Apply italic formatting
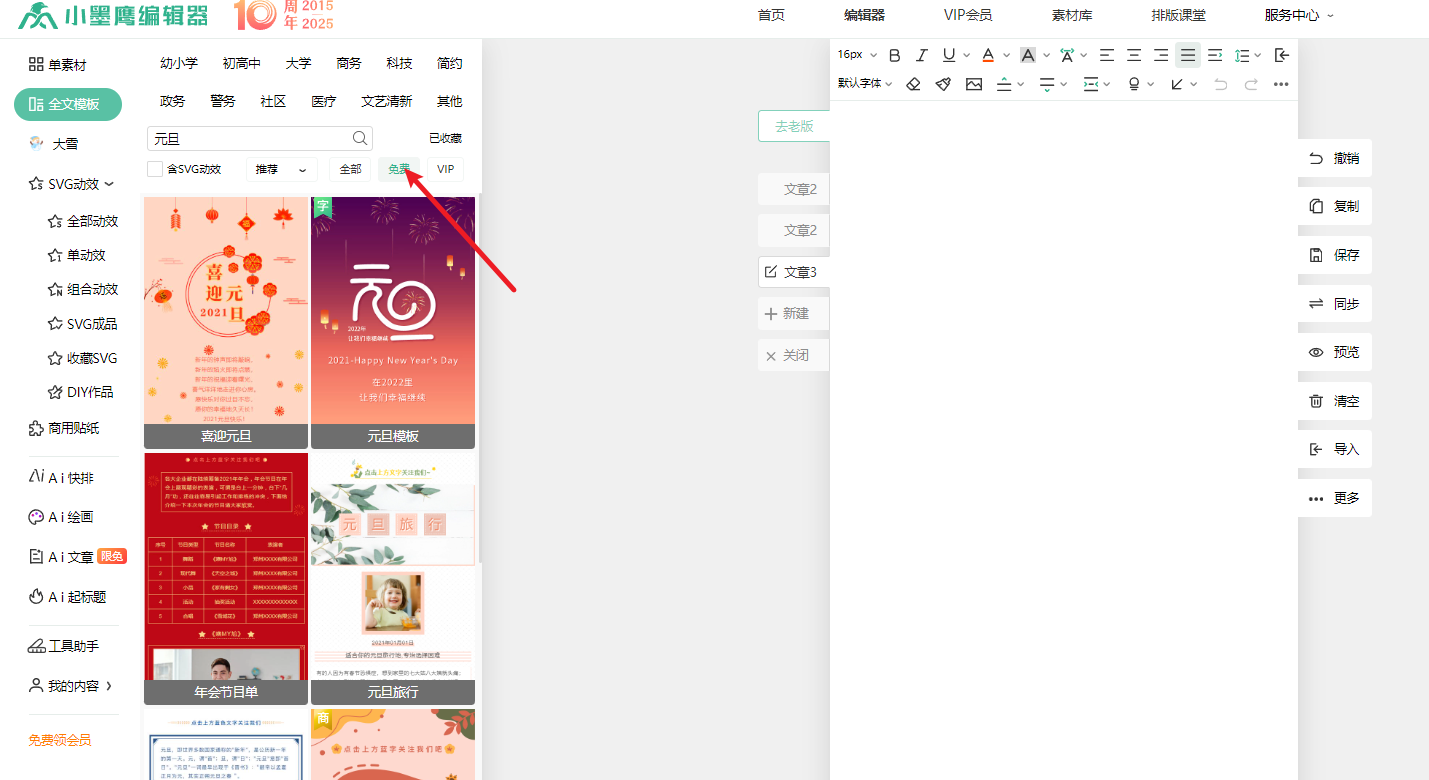Screen dimensions: 1429x780 coord(922,55)
